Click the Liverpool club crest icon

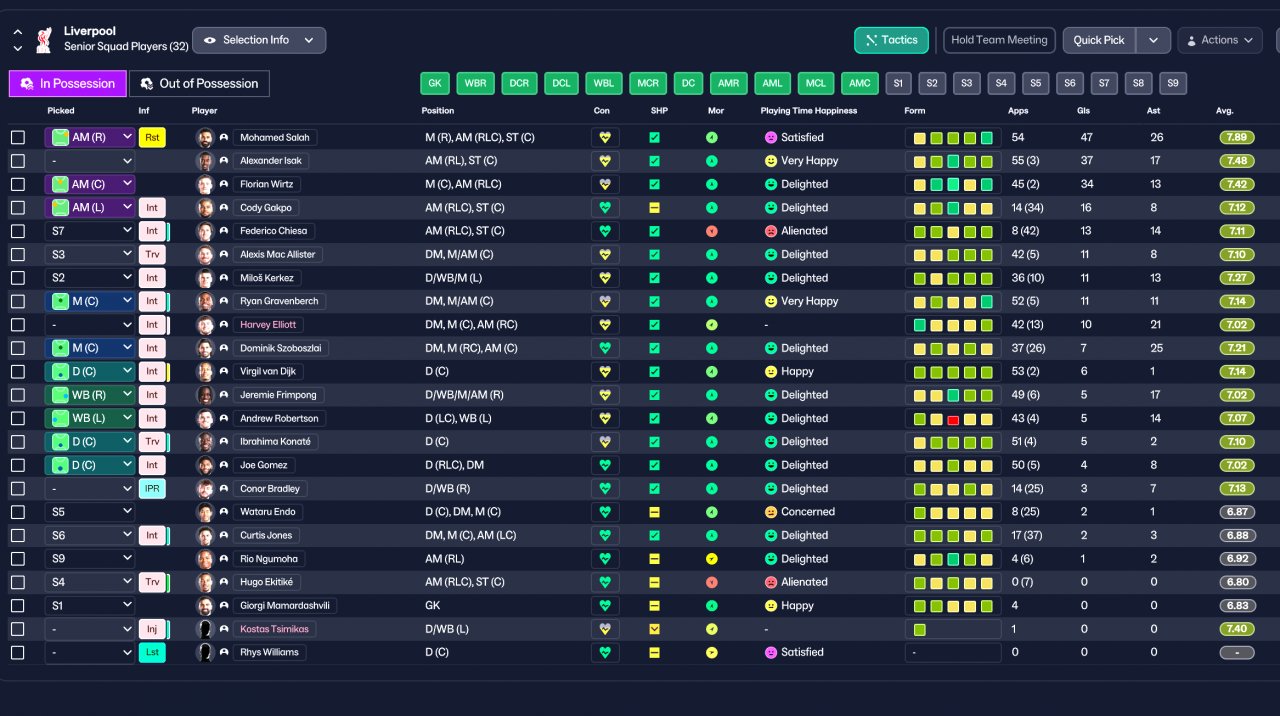pos(44,40)
